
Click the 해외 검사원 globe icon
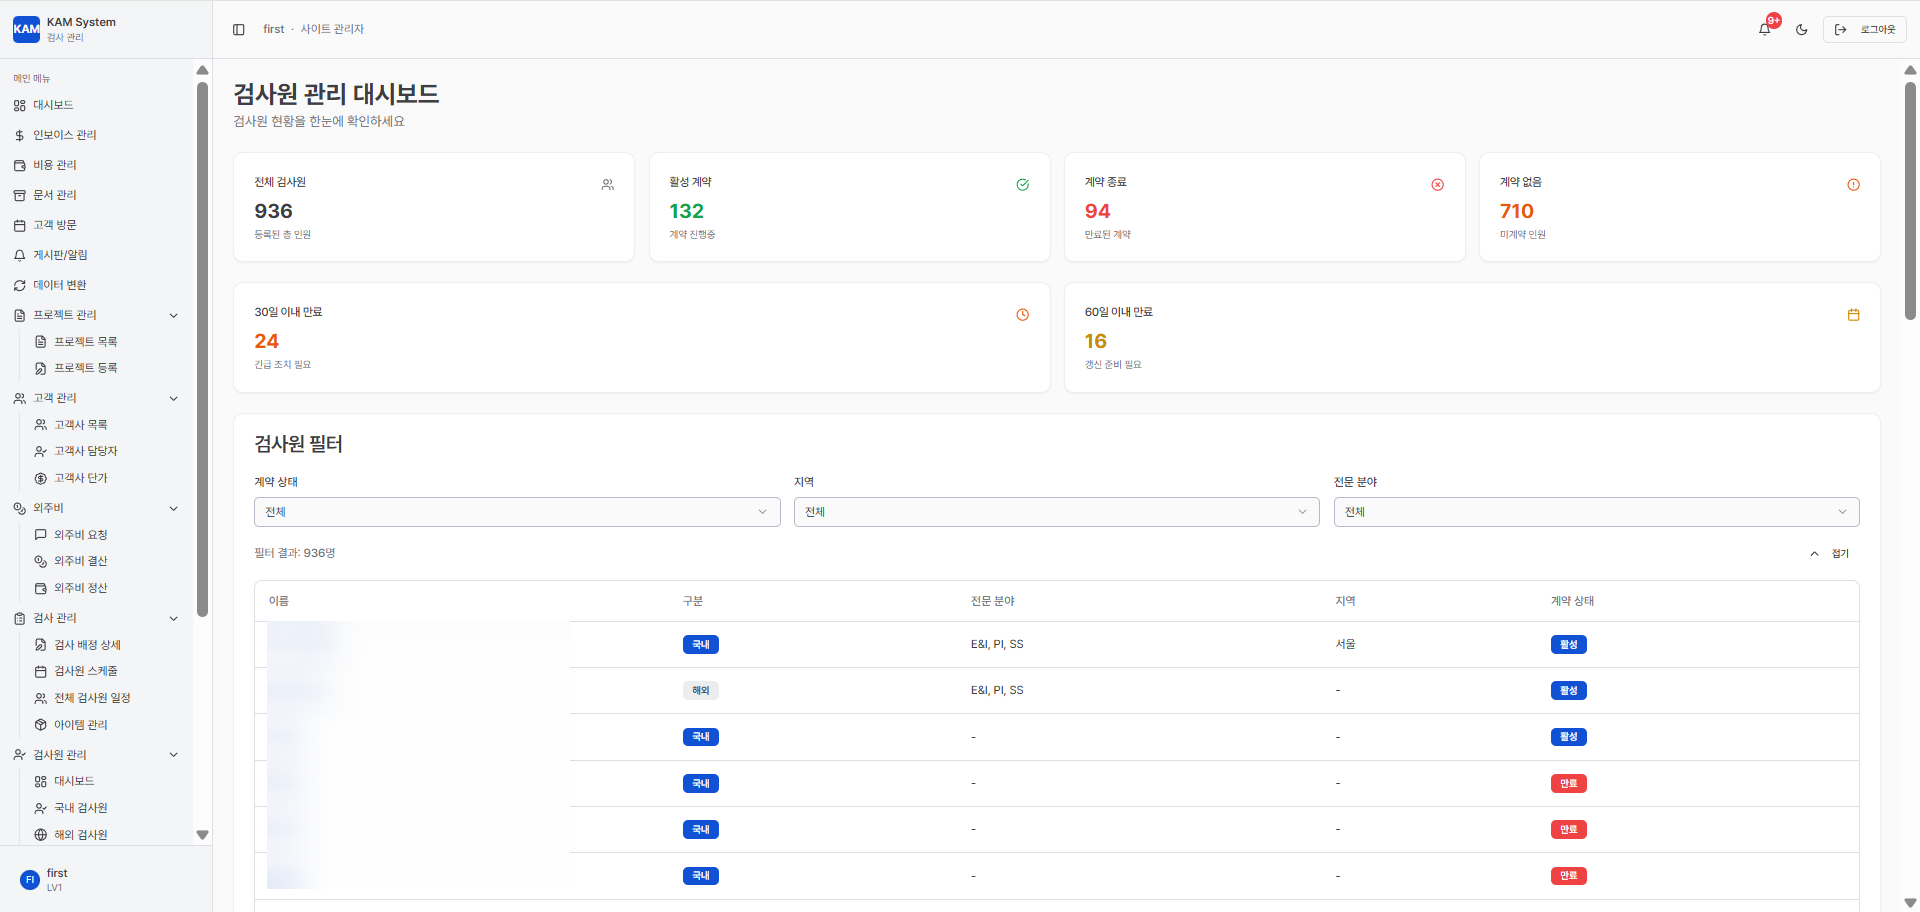(41, 835)
